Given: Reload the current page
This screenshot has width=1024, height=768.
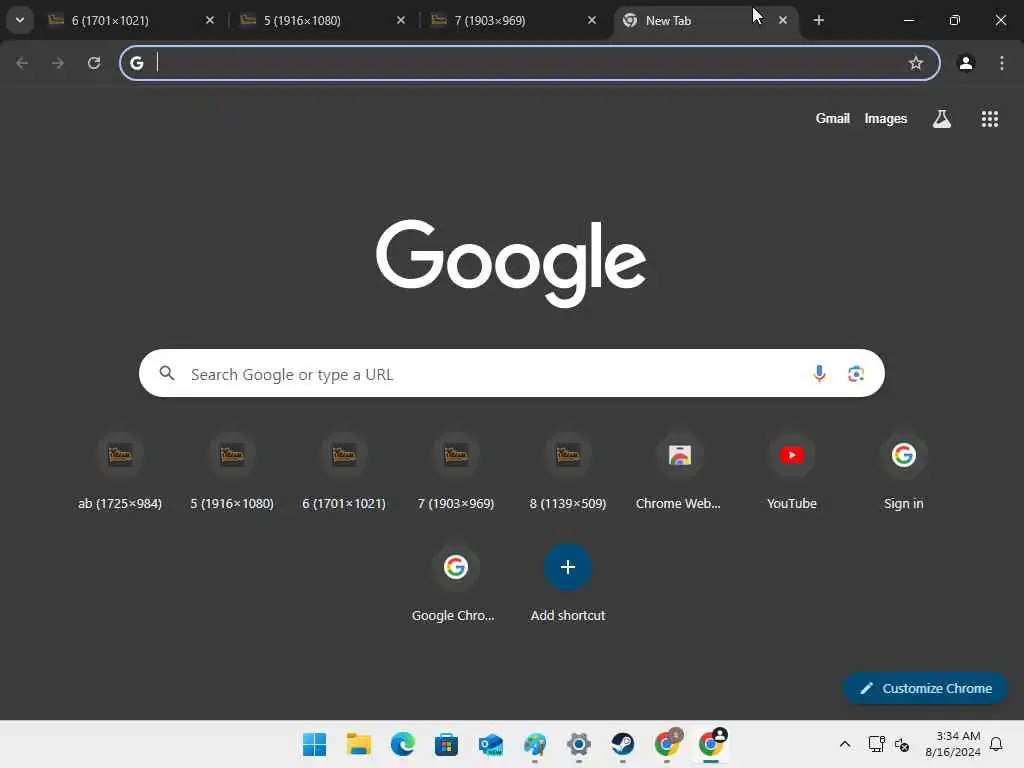Looking at the screenshot, I should (94, 63).
